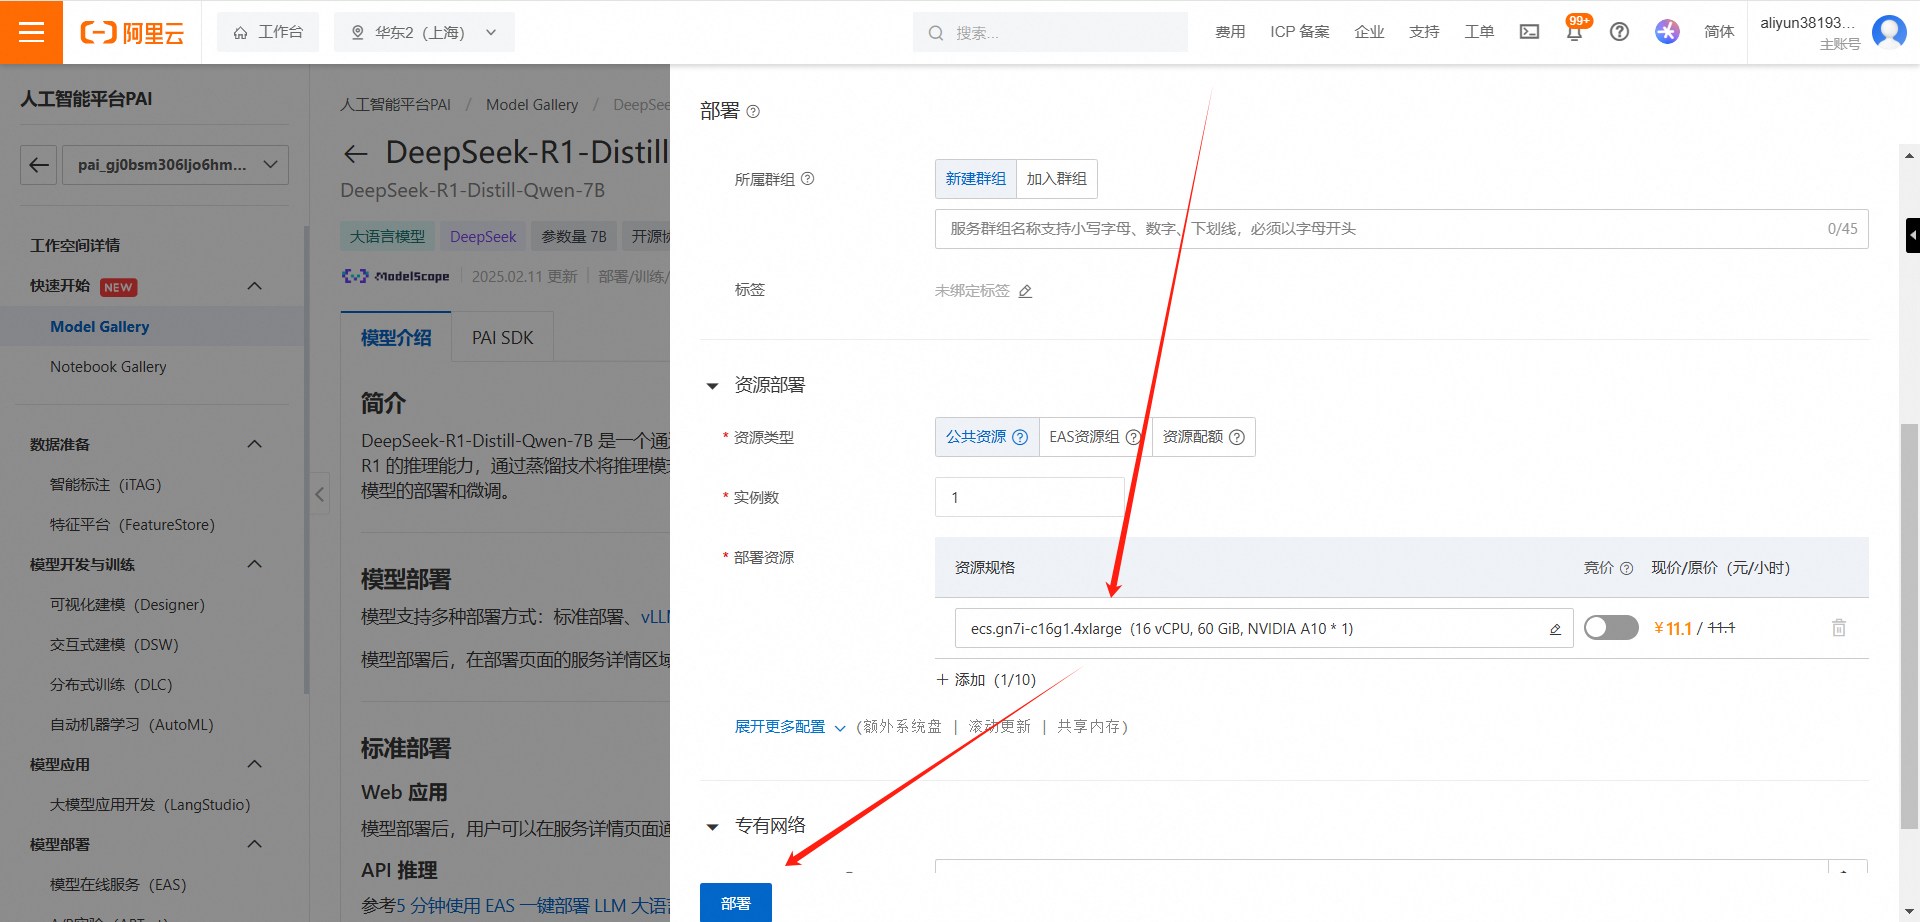Edit tags via pencil icon next to 未绑定标签
This screenshot has width=1920, height=922.
point(1025,291)
